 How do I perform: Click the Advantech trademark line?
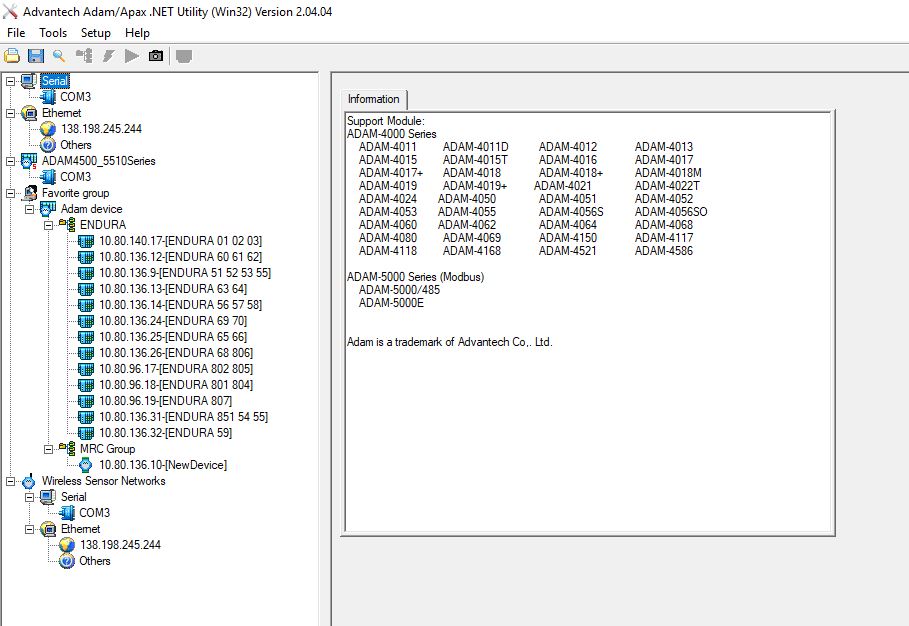click(x=449, y=342)
